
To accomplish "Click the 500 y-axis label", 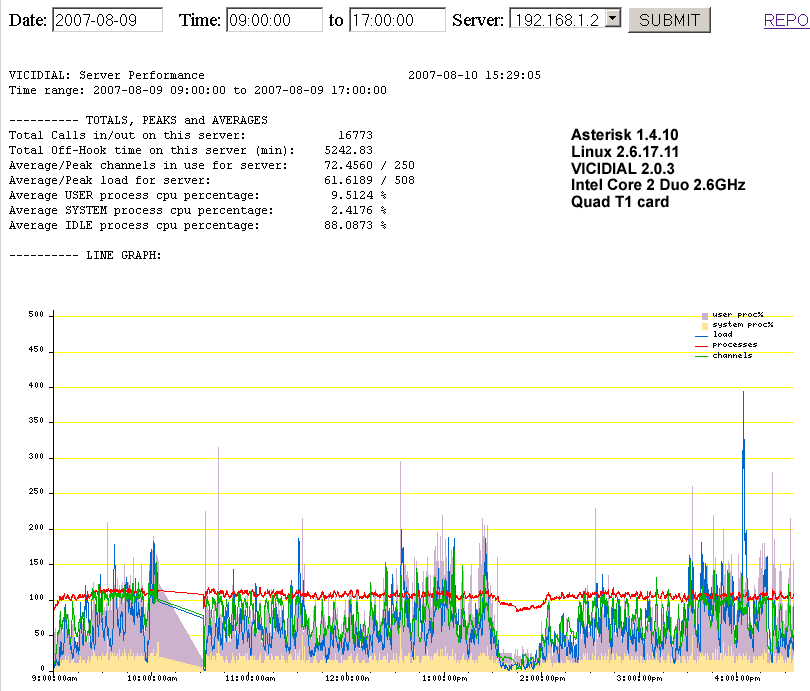I will (x=36, y=314).
